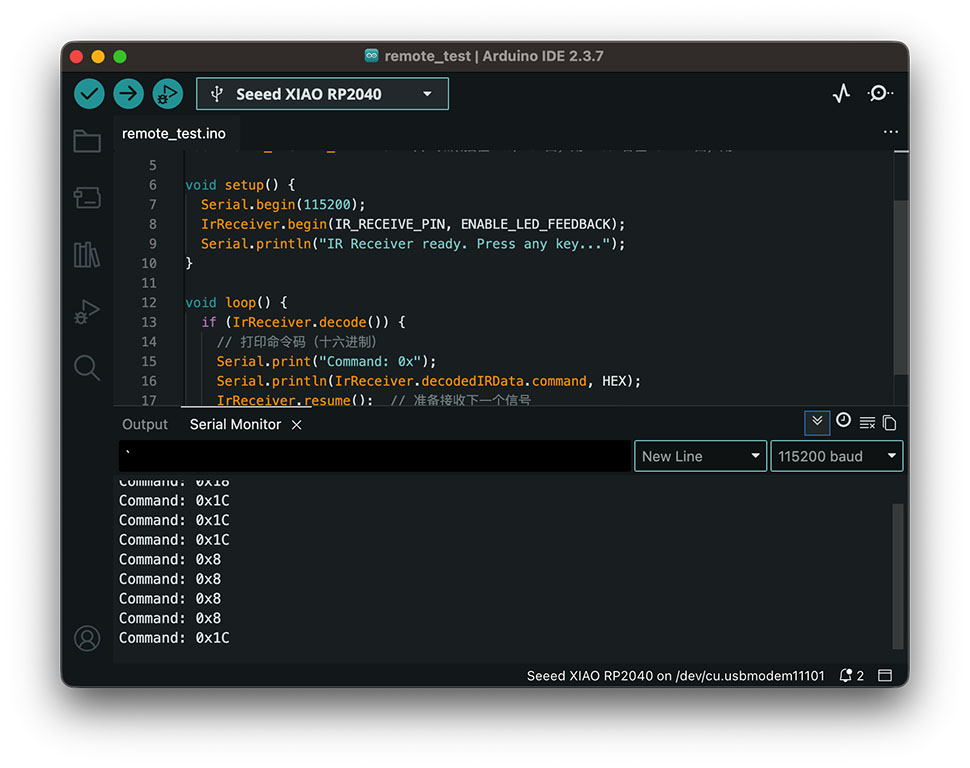
Task: Start debugging with the debug toolbar button
Action: click(x=167, y=94)
